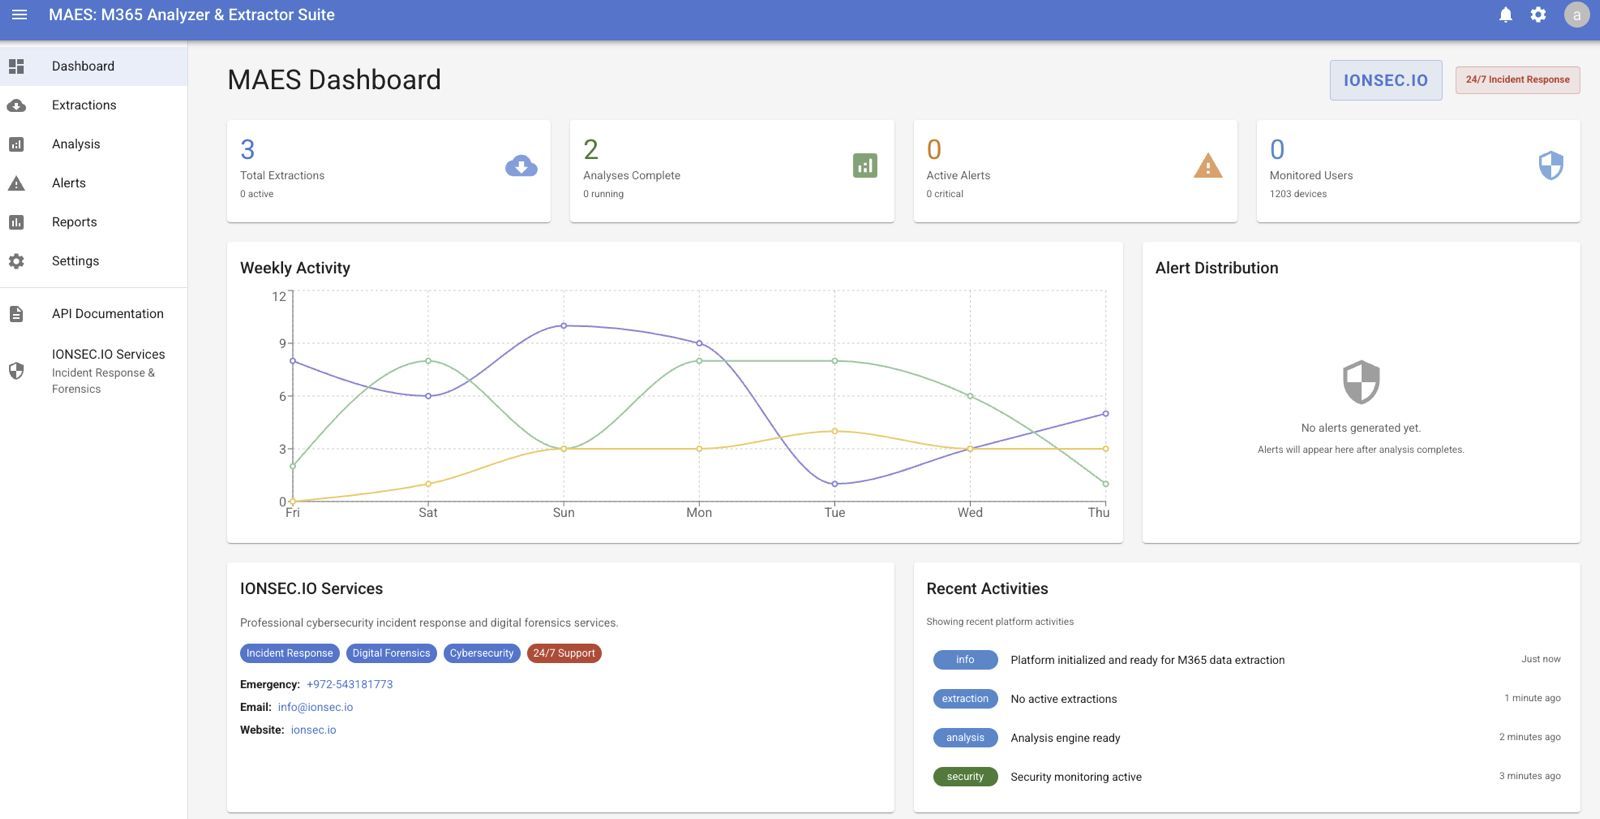The height and width of the screenshot is (819, 1600).
Task: Click the green line point at Sat
Action: pos(428,361)
